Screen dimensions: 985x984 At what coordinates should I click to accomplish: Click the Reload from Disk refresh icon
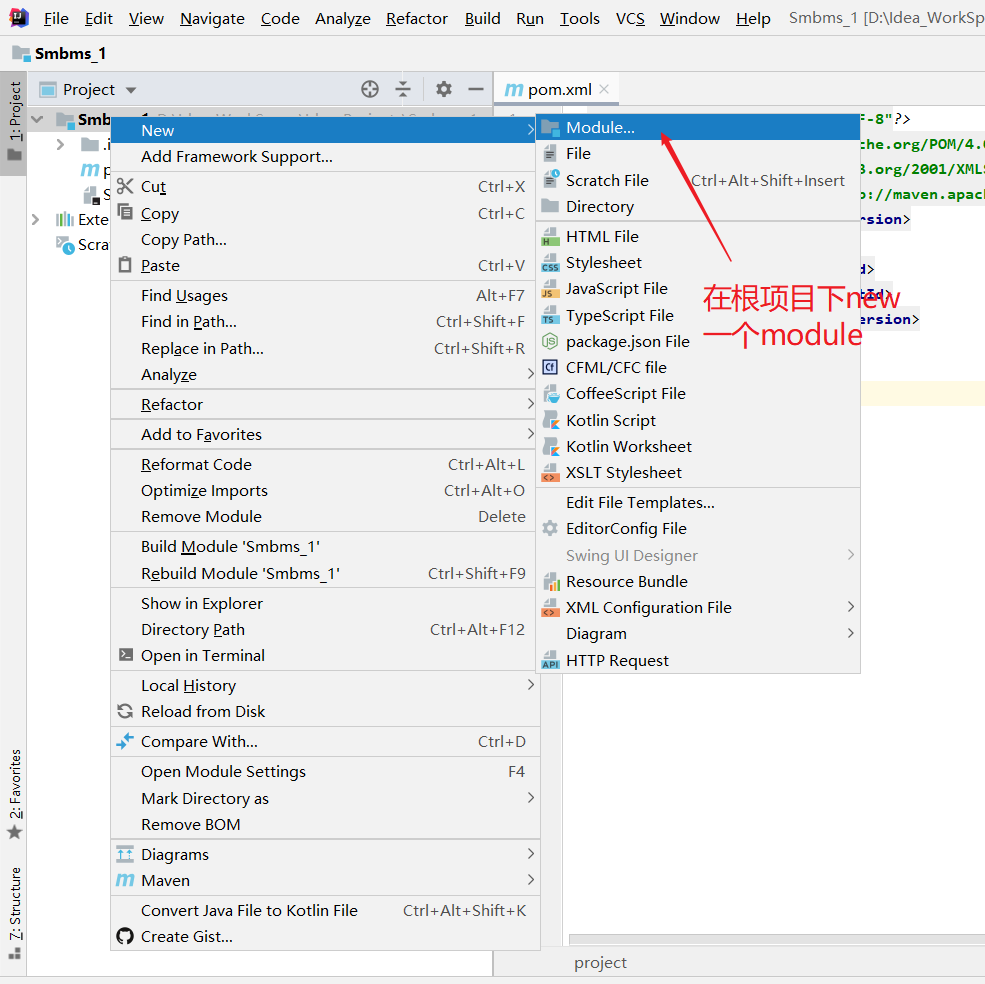tap(125, 711)
